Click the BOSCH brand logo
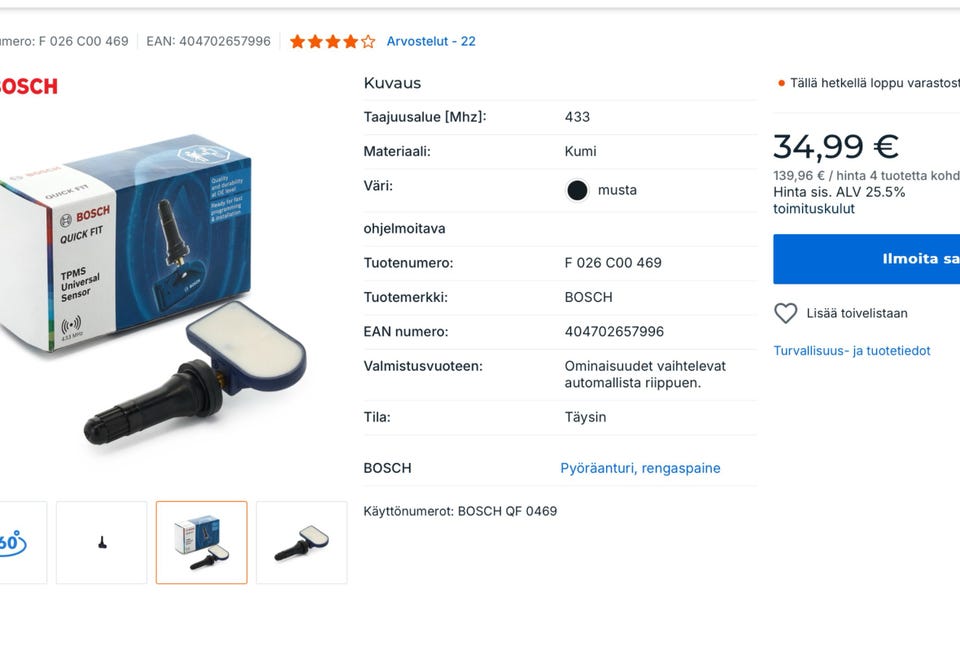The width and height of the screenshot is (960, 667). click(28, 86)
